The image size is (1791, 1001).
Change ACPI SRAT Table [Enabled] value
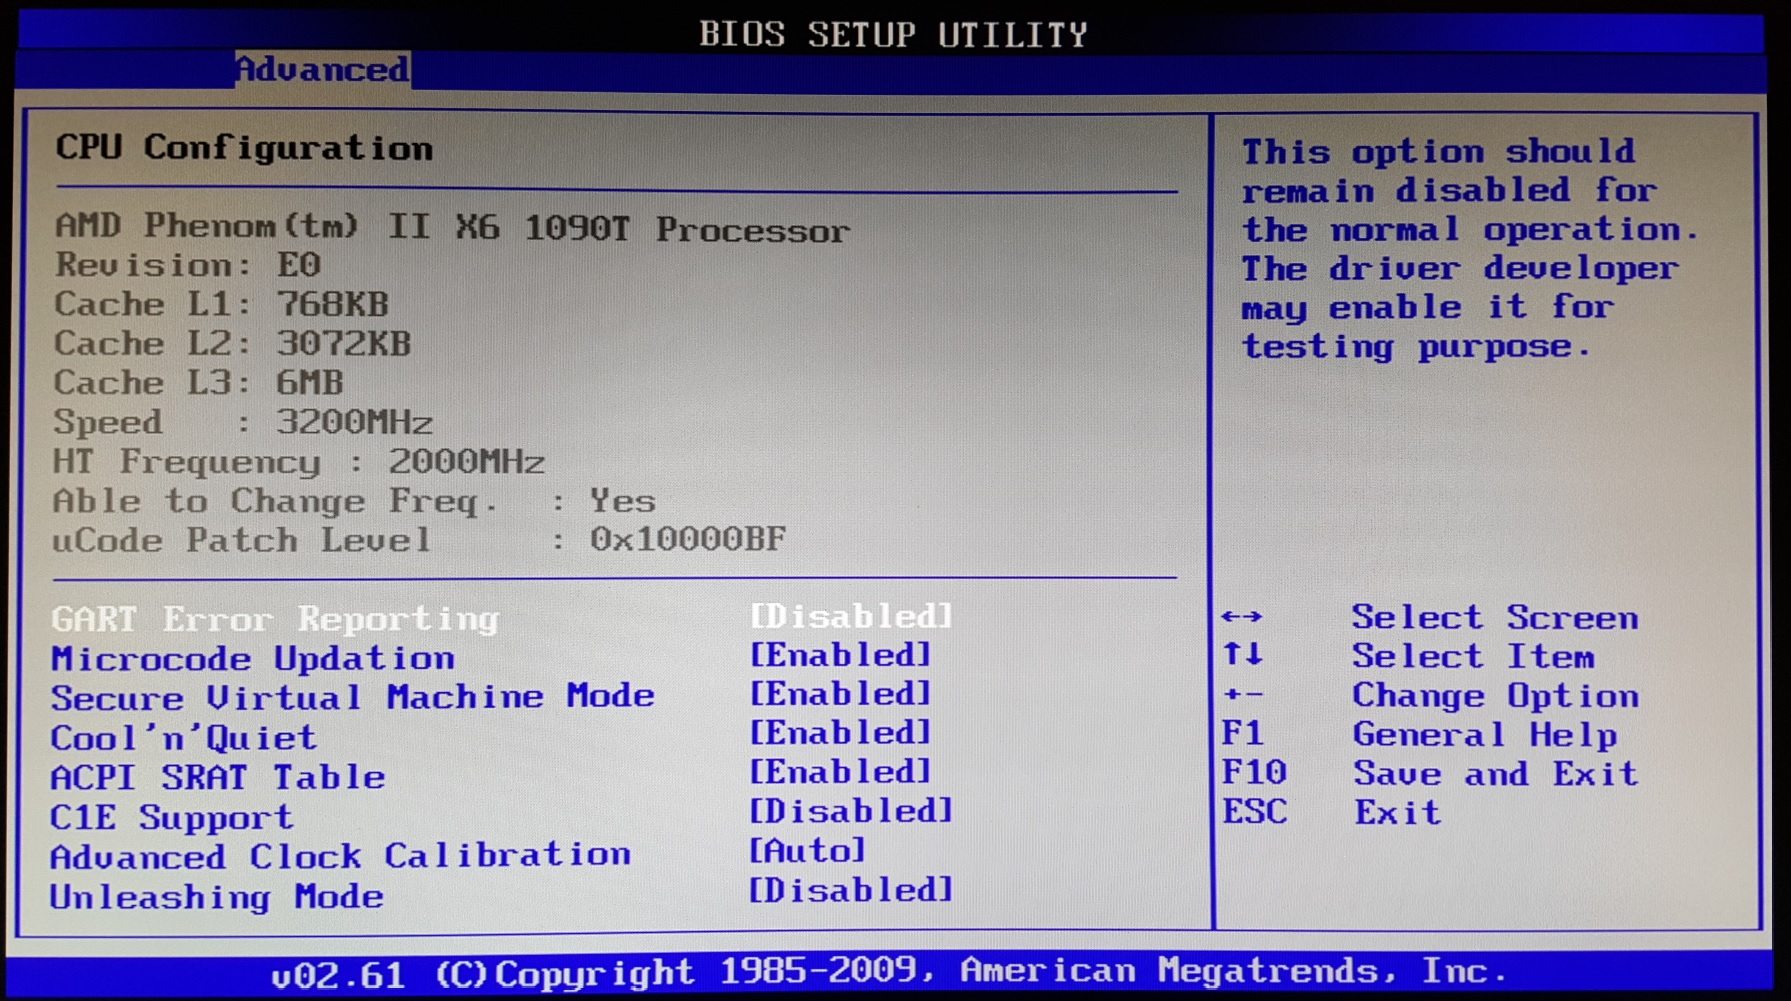(x=840, y=772)
